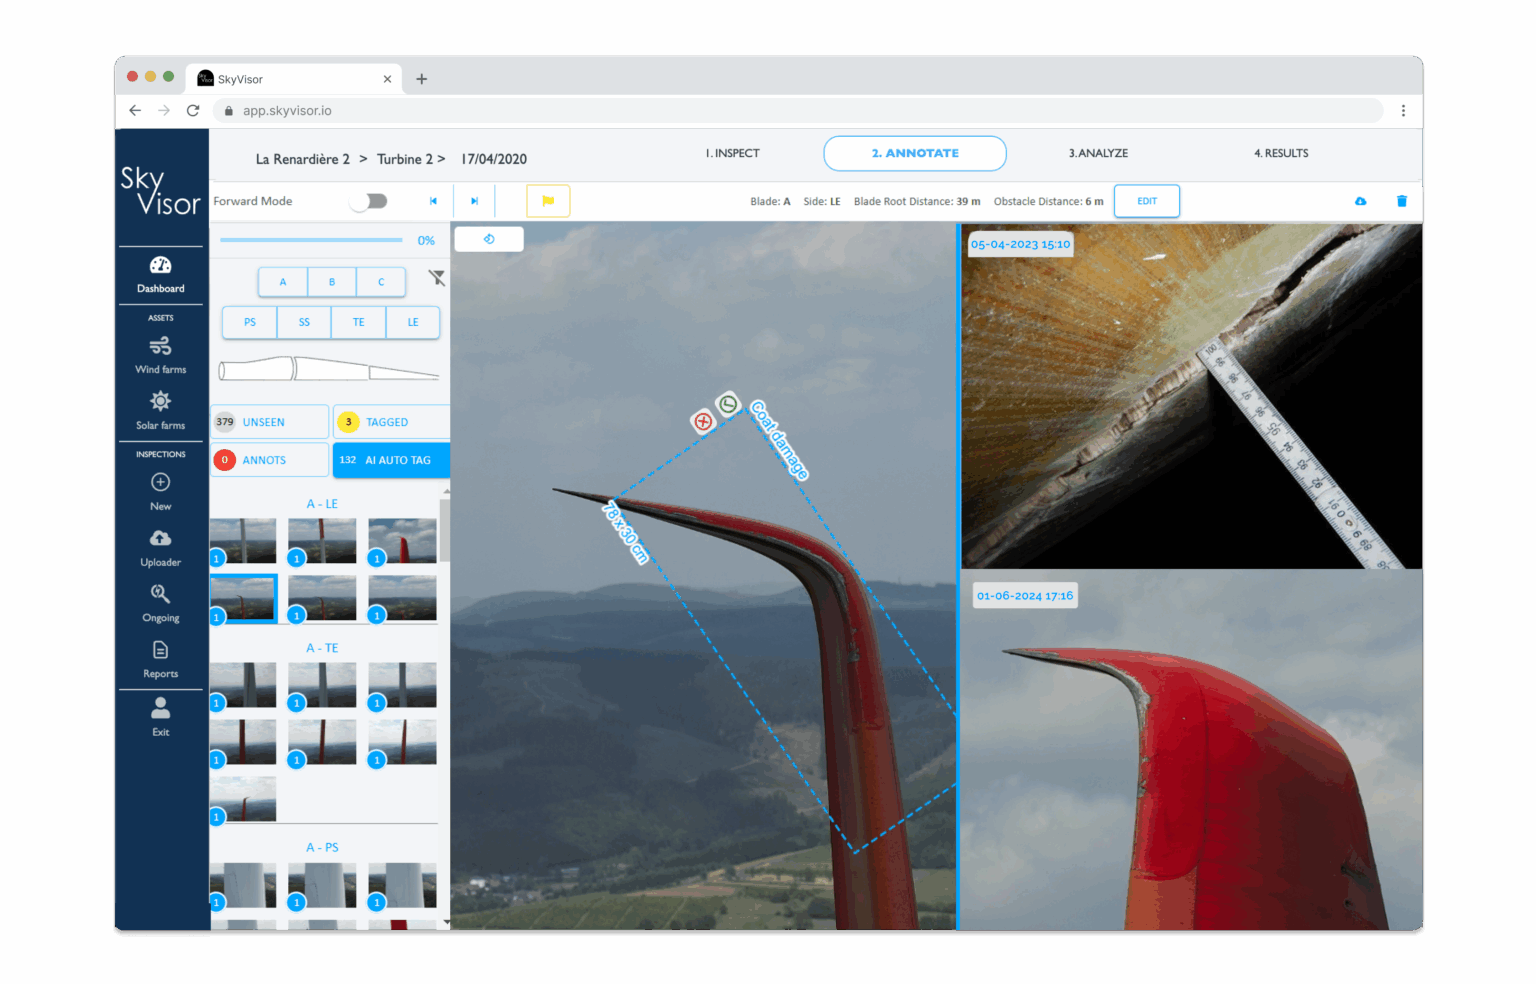Select the LE side filter
The width and height of the screenshot is (1536, 984).
coord(413,322)
